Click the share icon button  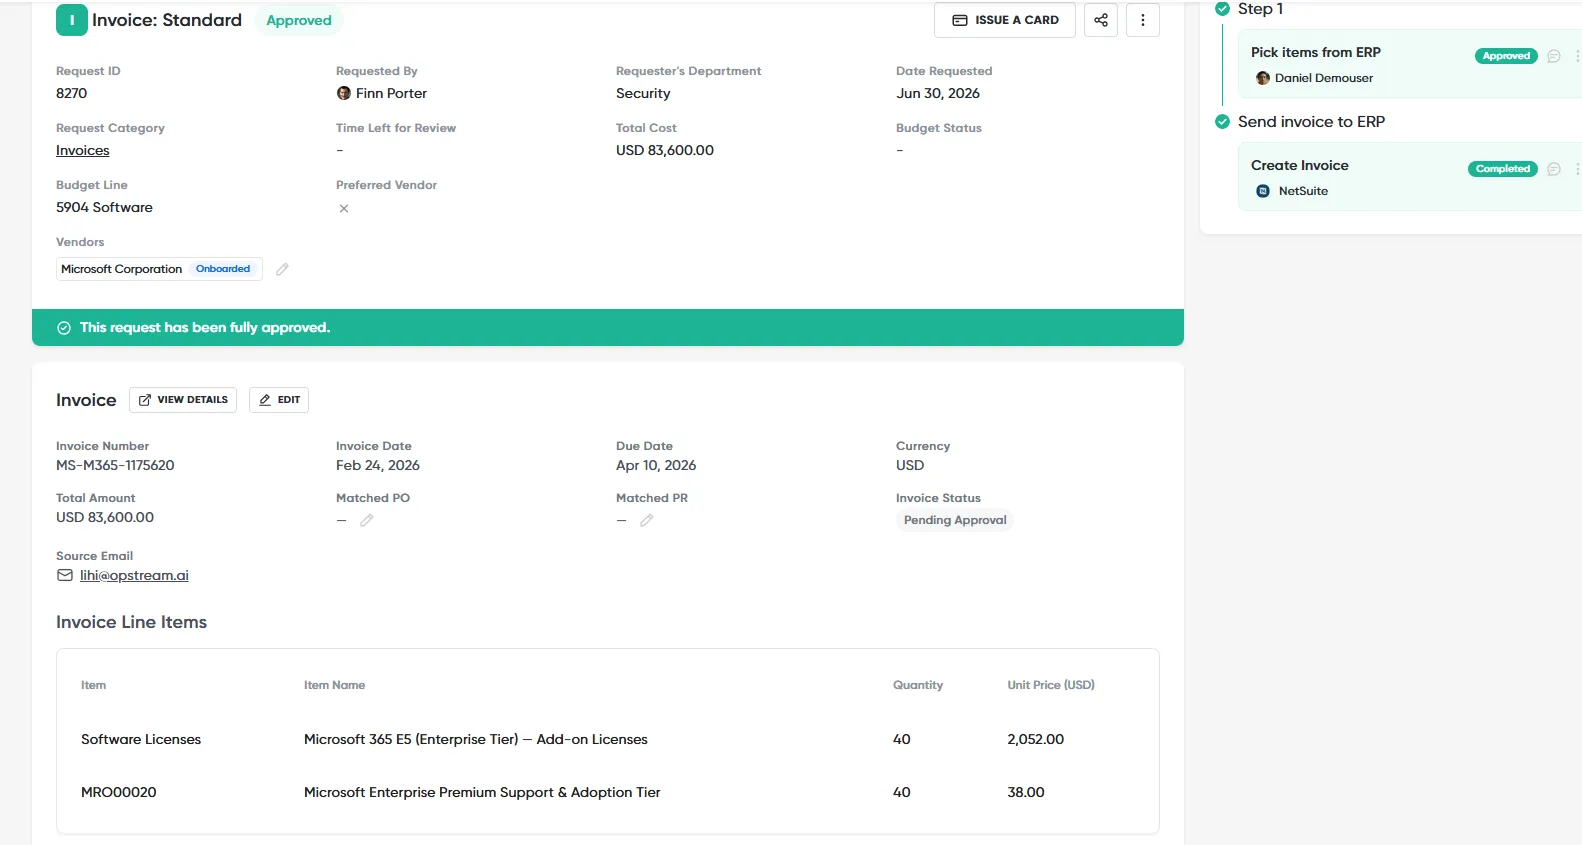click(1101, 20)
